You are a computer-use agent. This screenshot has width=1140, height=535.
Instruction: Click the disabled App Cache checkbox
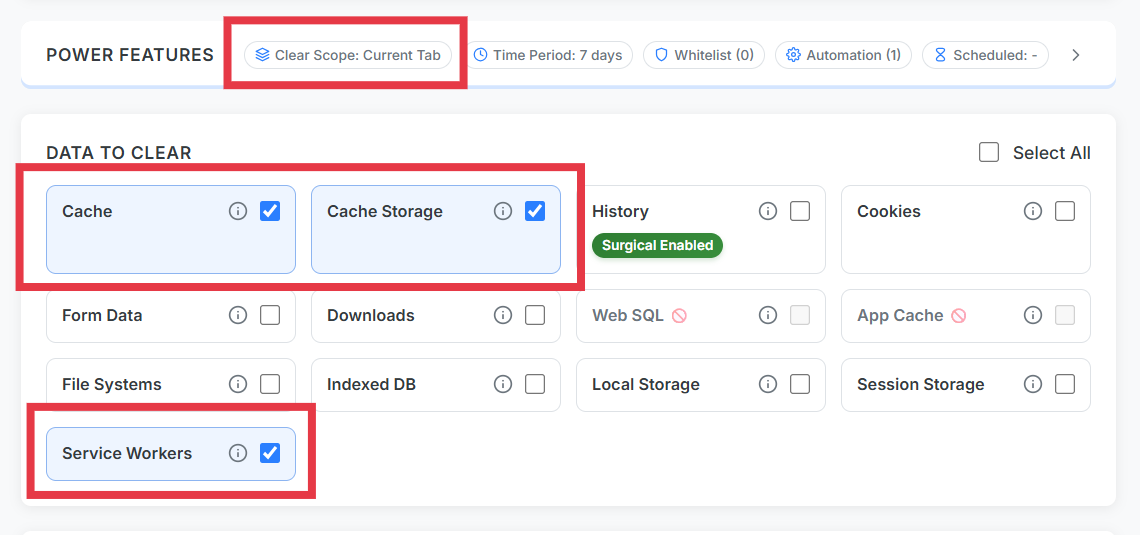click(1065, 315)
